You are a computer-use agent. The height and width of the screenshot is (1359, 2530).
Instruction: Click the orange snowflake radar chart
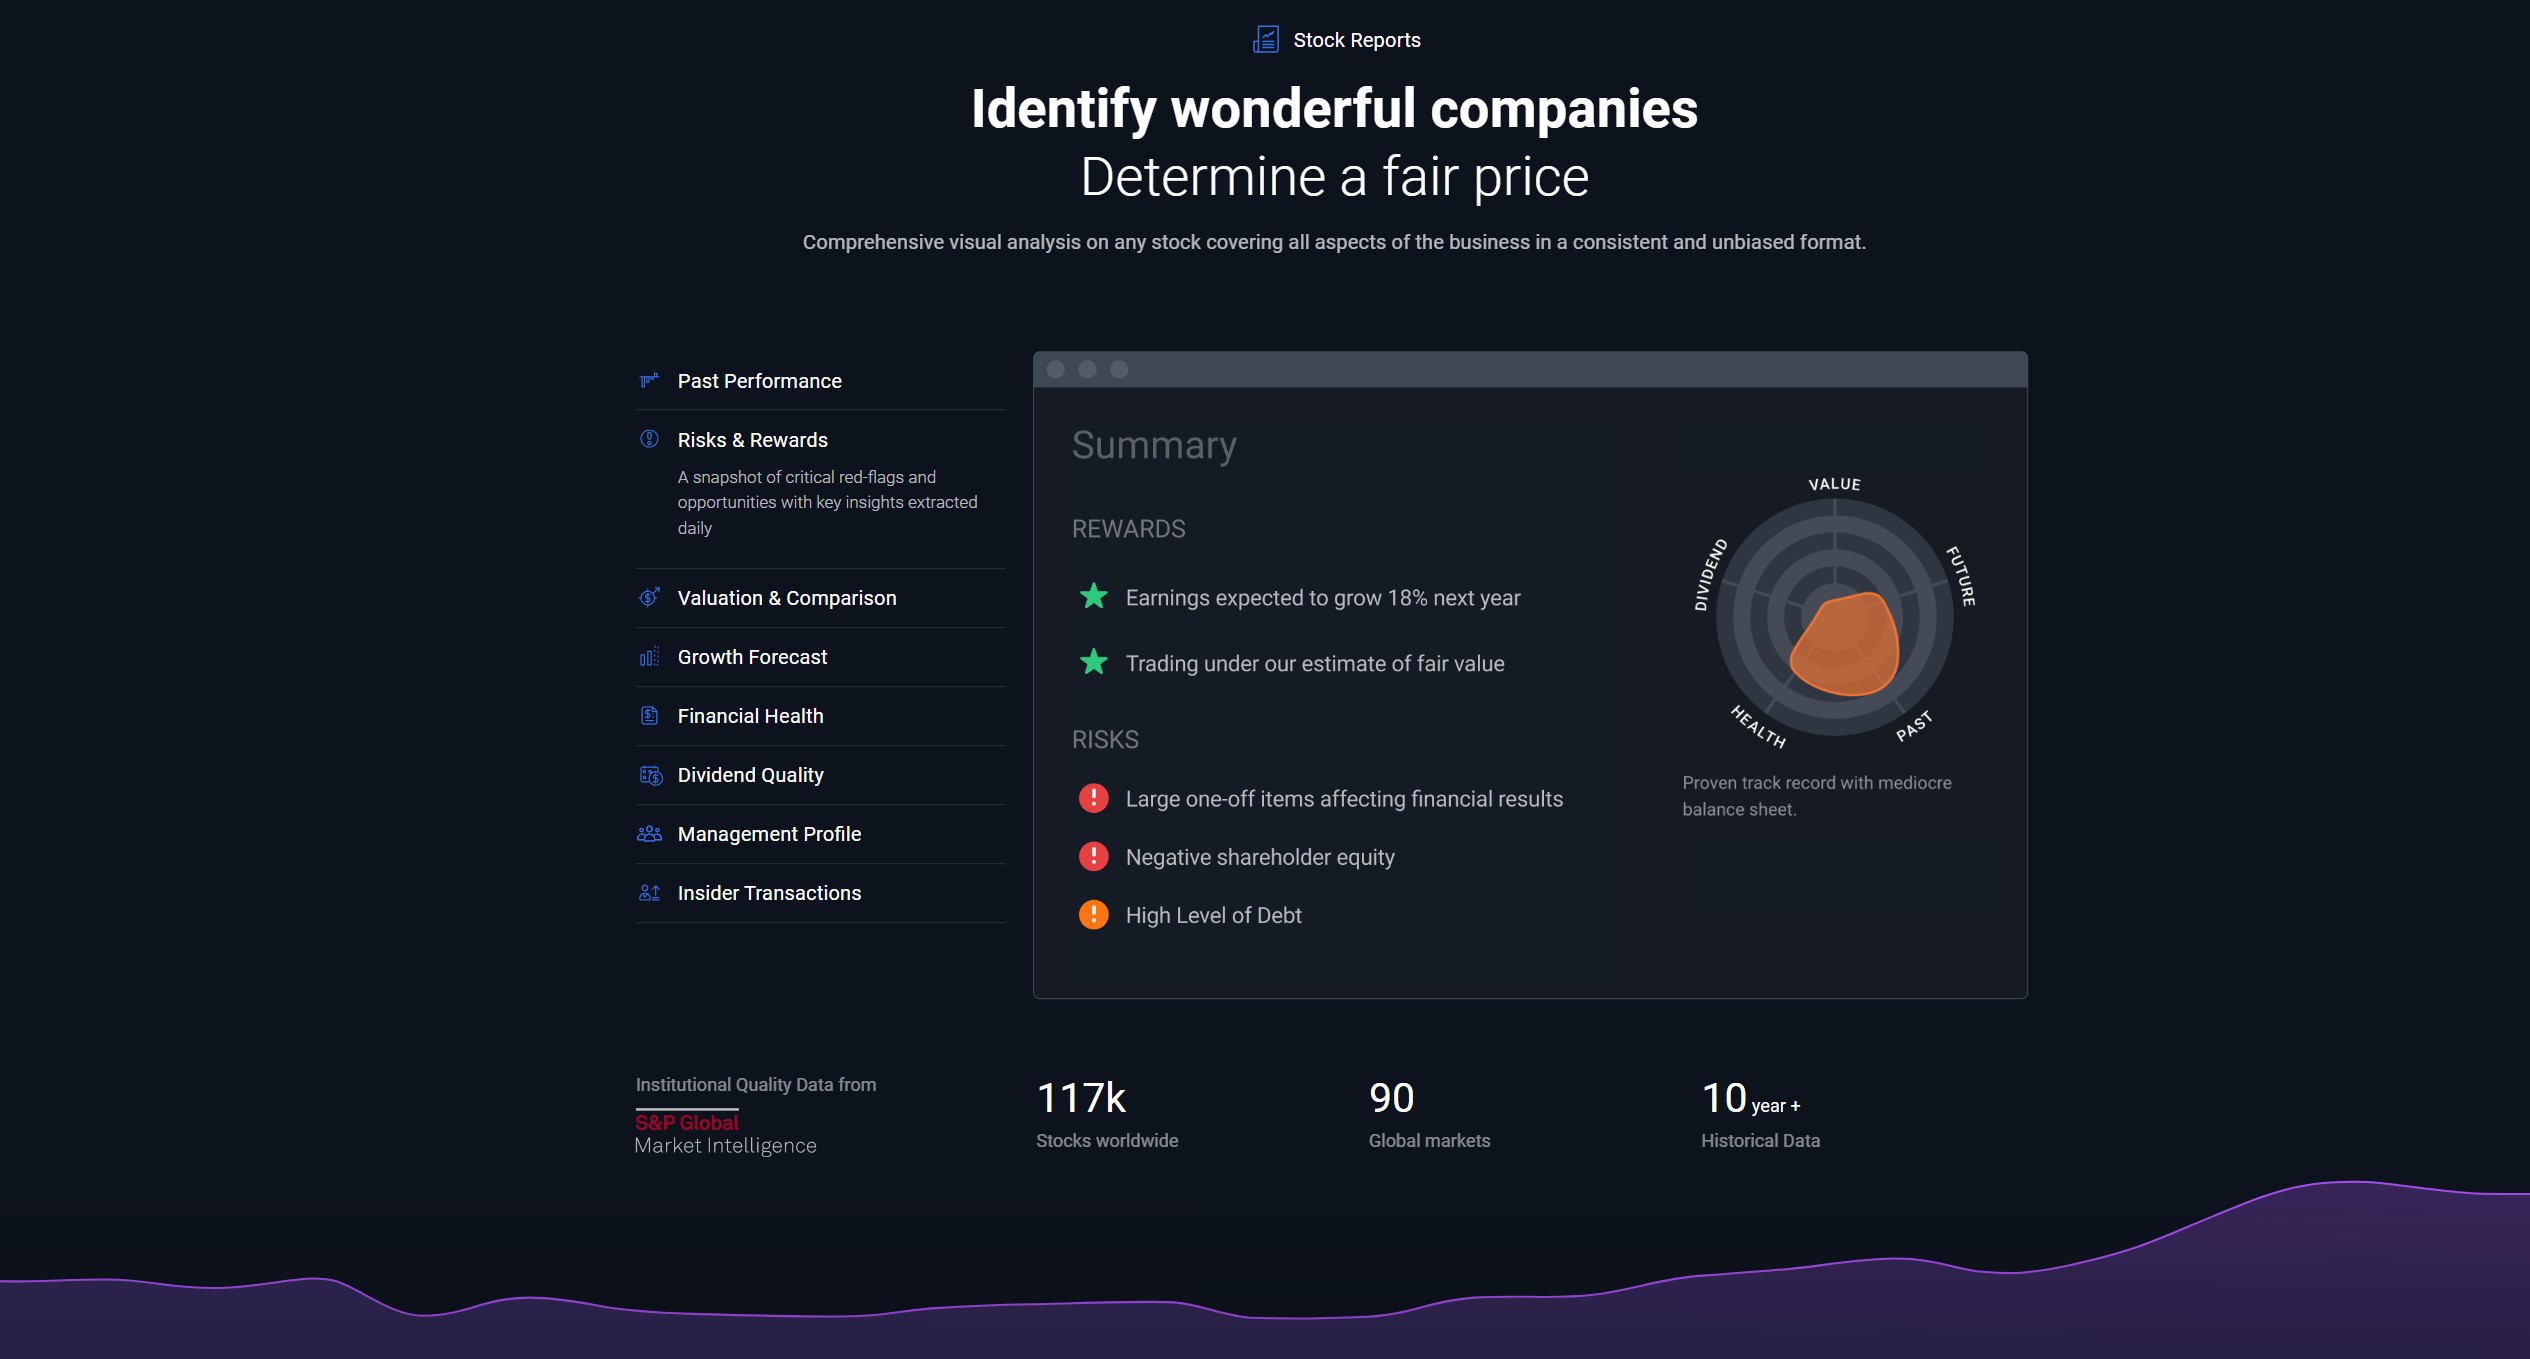coord(1843,645)
